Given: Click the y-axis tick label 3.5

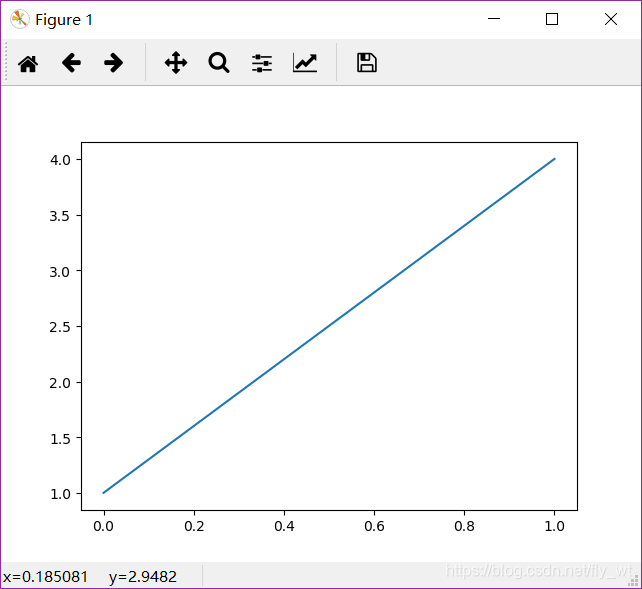Looking at the screenshot, I should point(60,216).
